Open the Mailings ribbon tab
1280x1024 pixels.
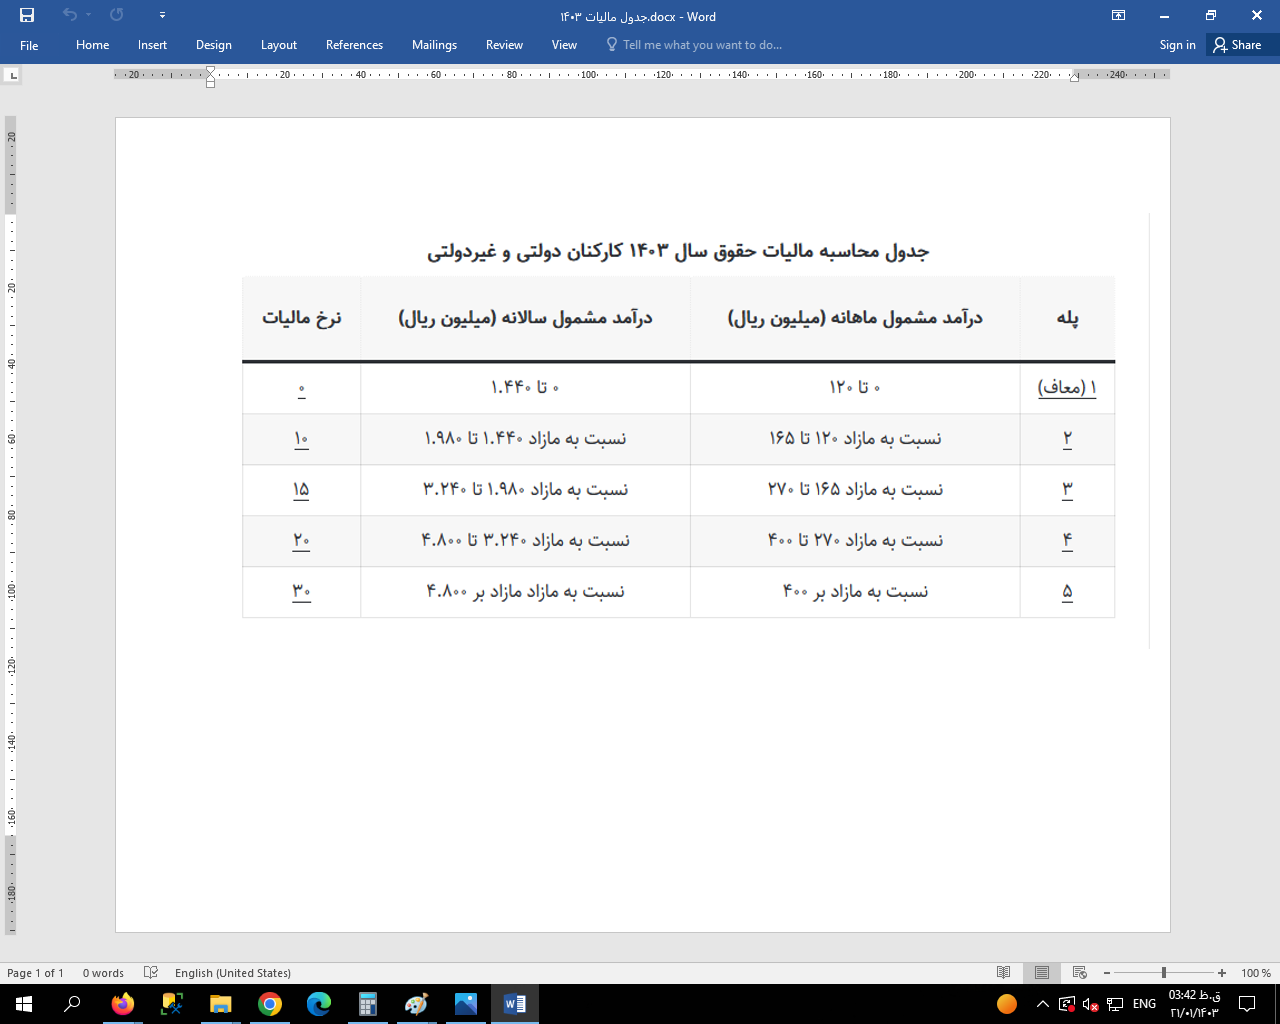tap(434, 45)
